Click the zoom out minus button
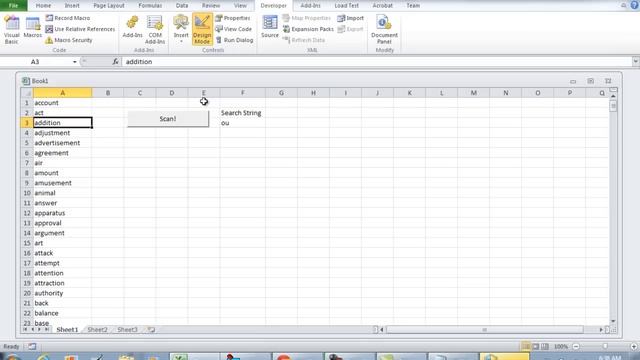Image resolution: width=640 pixels, height=360 pixels. (x=576, y=347)
